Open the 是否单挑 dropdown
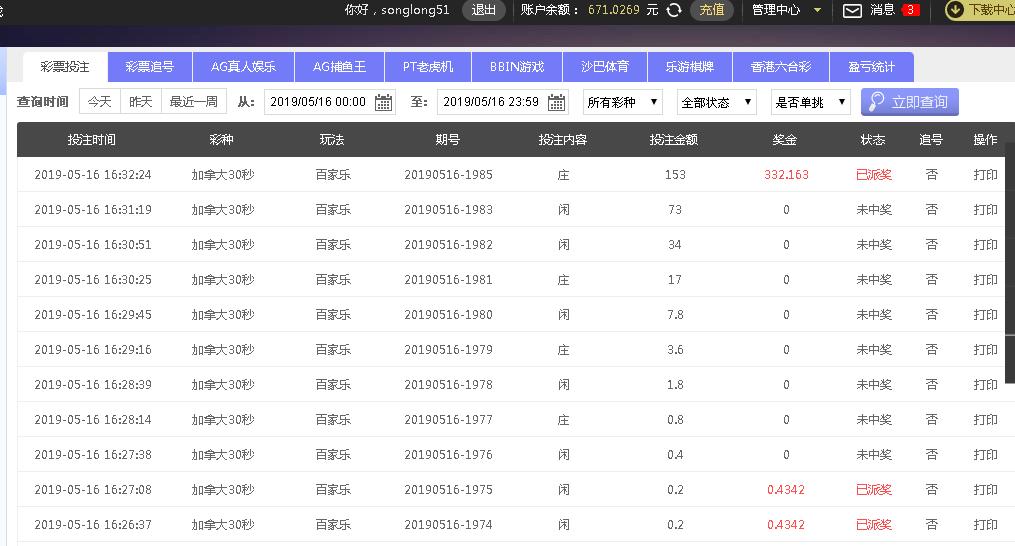The width and height of the screenshot is (1015, 546). click(x=810, y=102)
